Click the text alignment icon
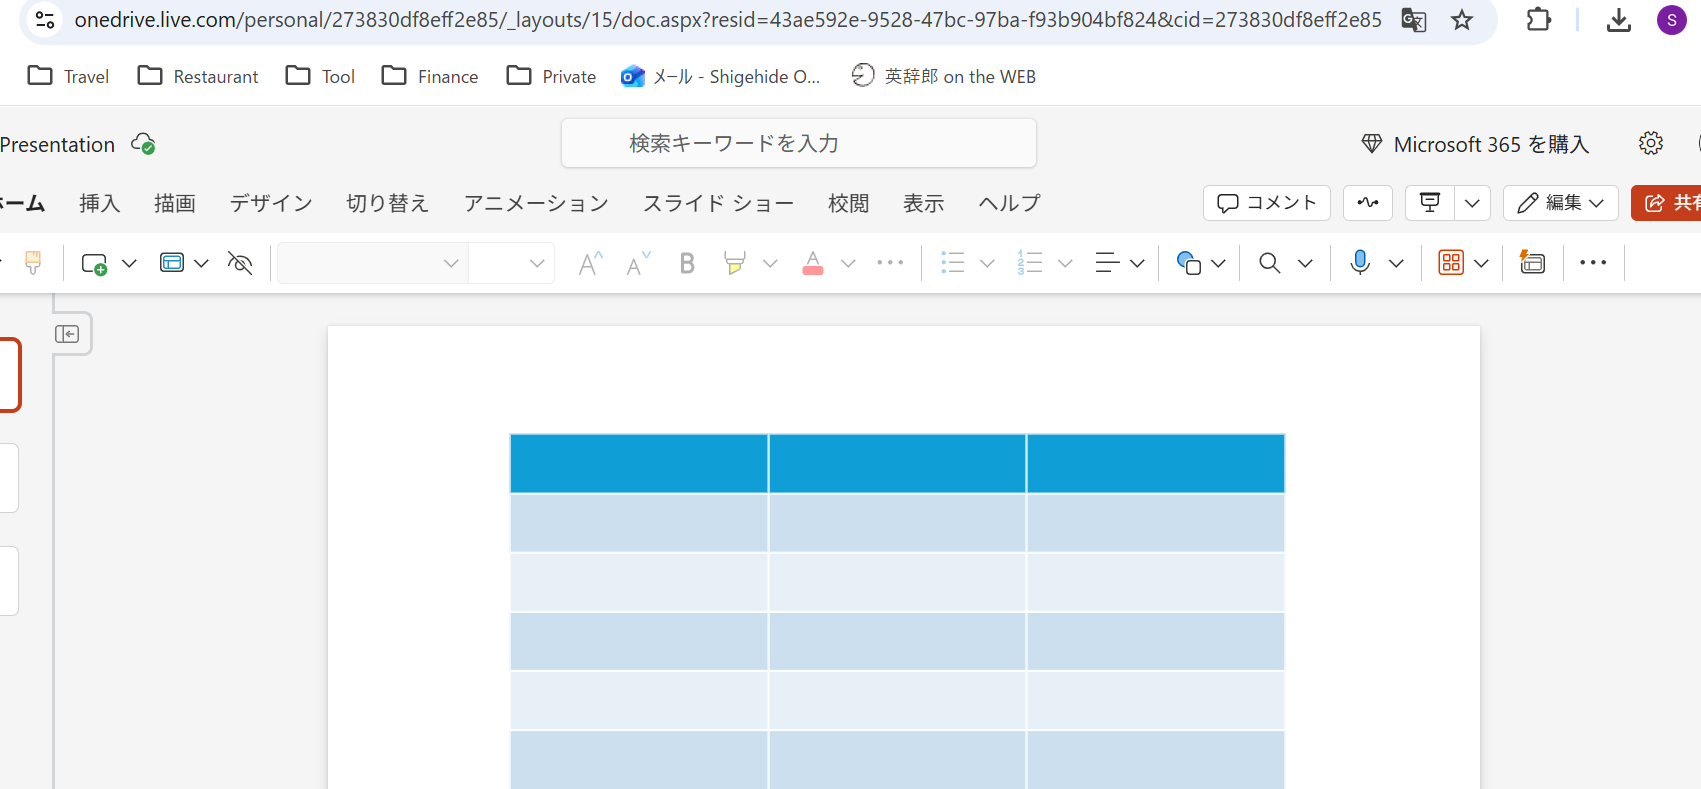 (1107, 263)
